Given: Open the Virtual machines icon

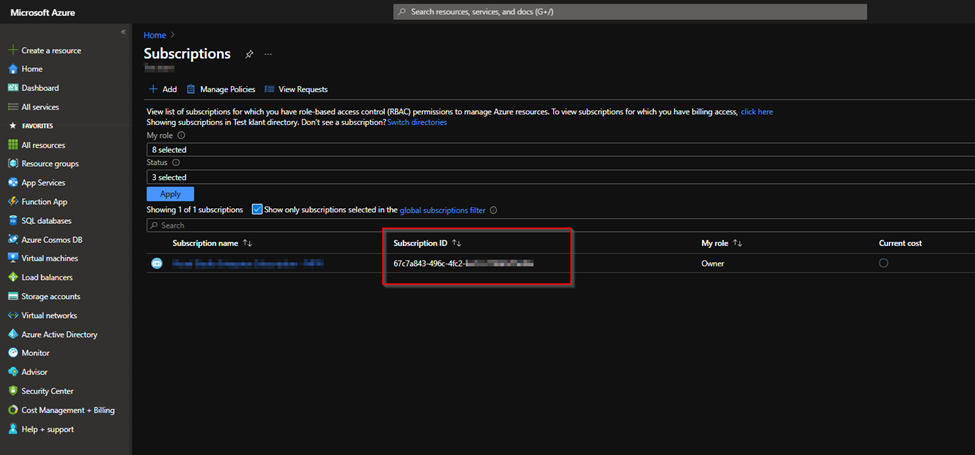Looking at the screenshot, I should pos(12,259).
